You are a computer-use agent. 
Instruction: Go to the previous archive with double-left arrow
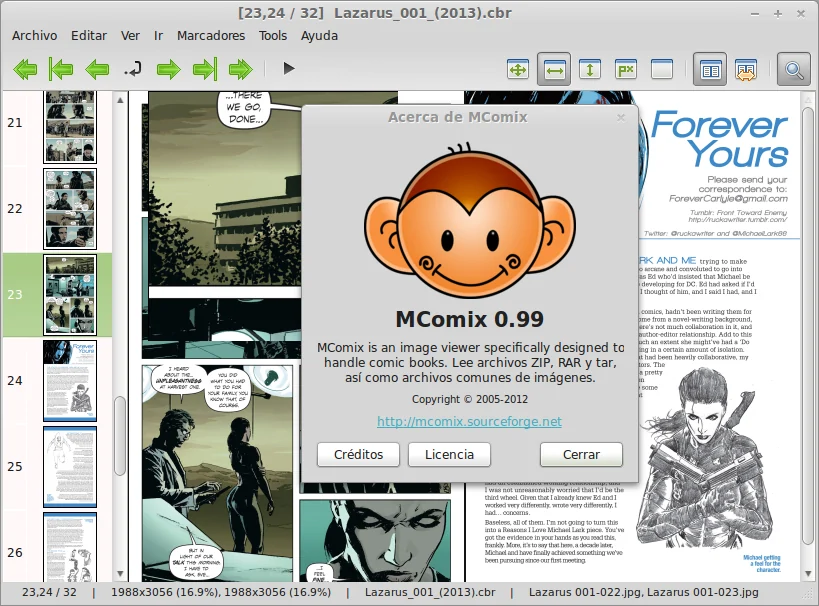tap(25, 69)
